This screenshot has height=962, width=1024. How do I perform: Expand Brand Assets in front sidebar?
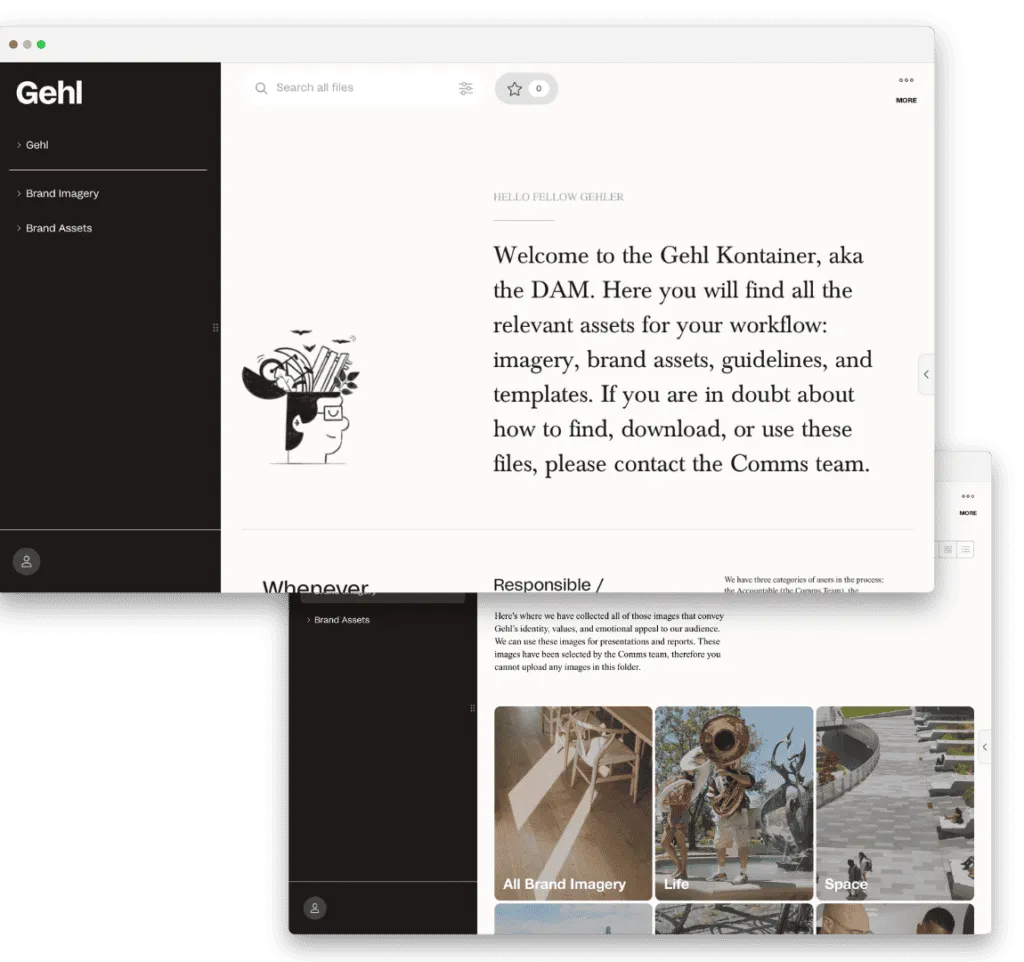click(54, 228)
